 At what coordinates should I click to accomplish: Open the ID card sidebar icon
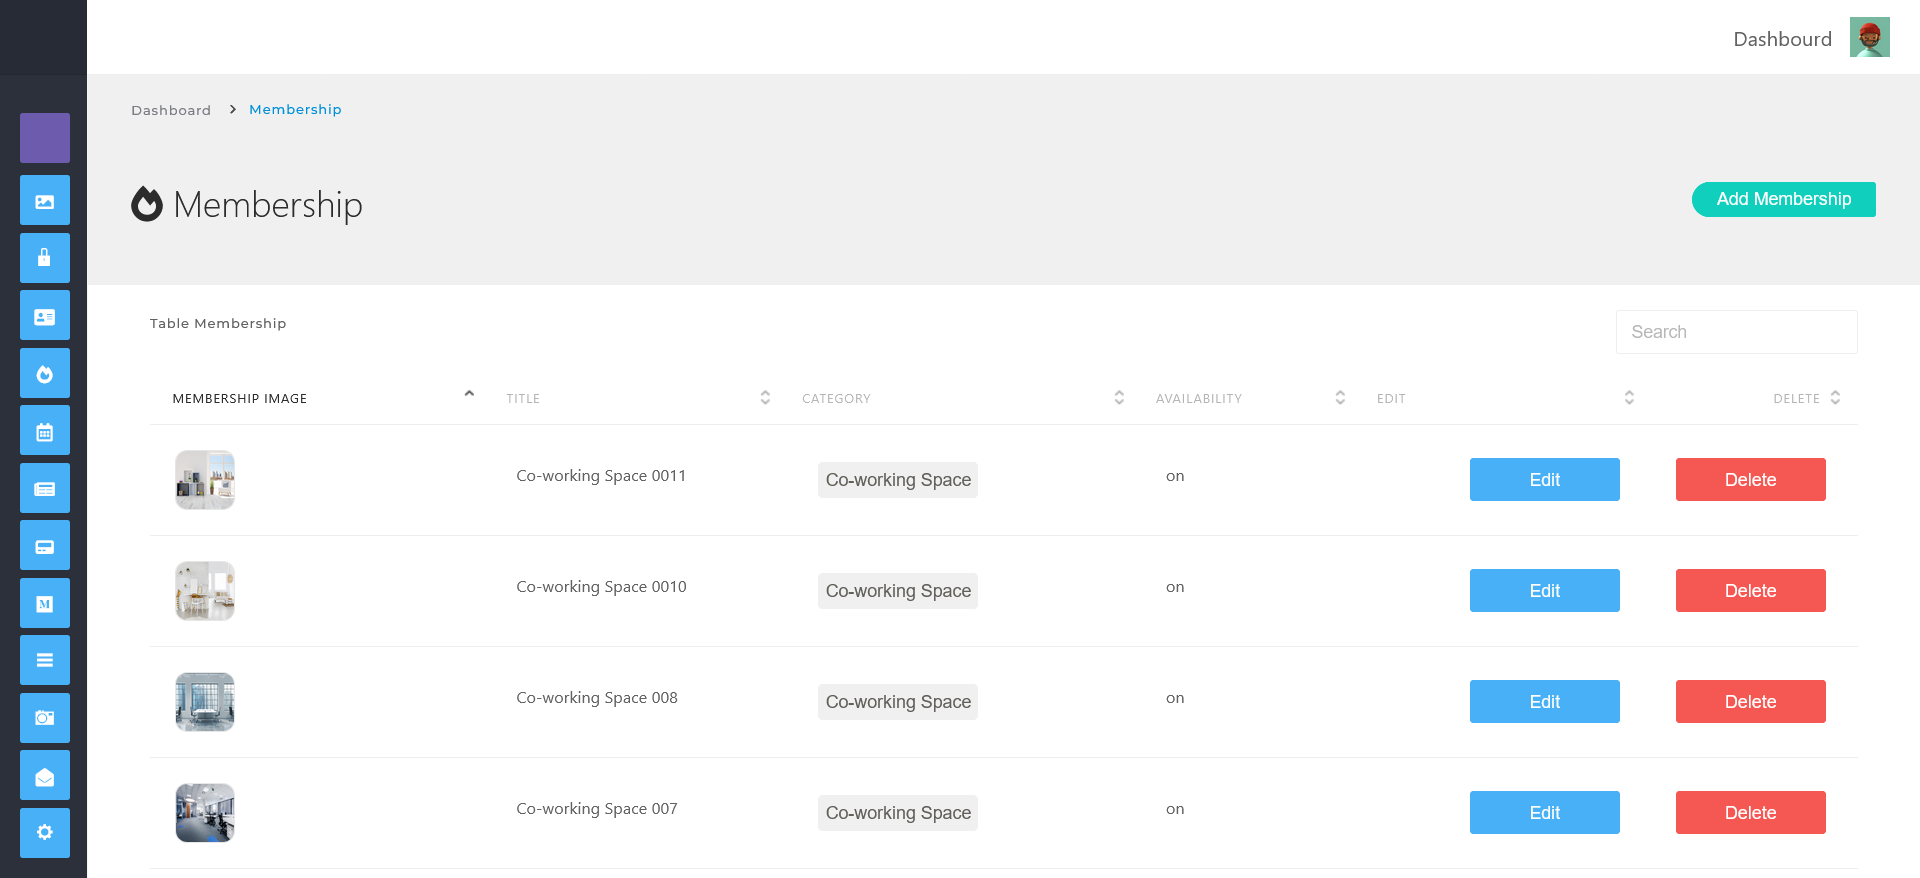45,316
